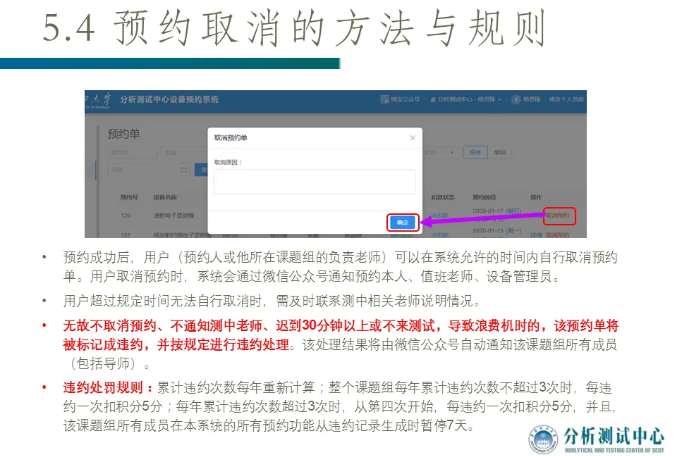Click the university logo in page header

point(96,101)
